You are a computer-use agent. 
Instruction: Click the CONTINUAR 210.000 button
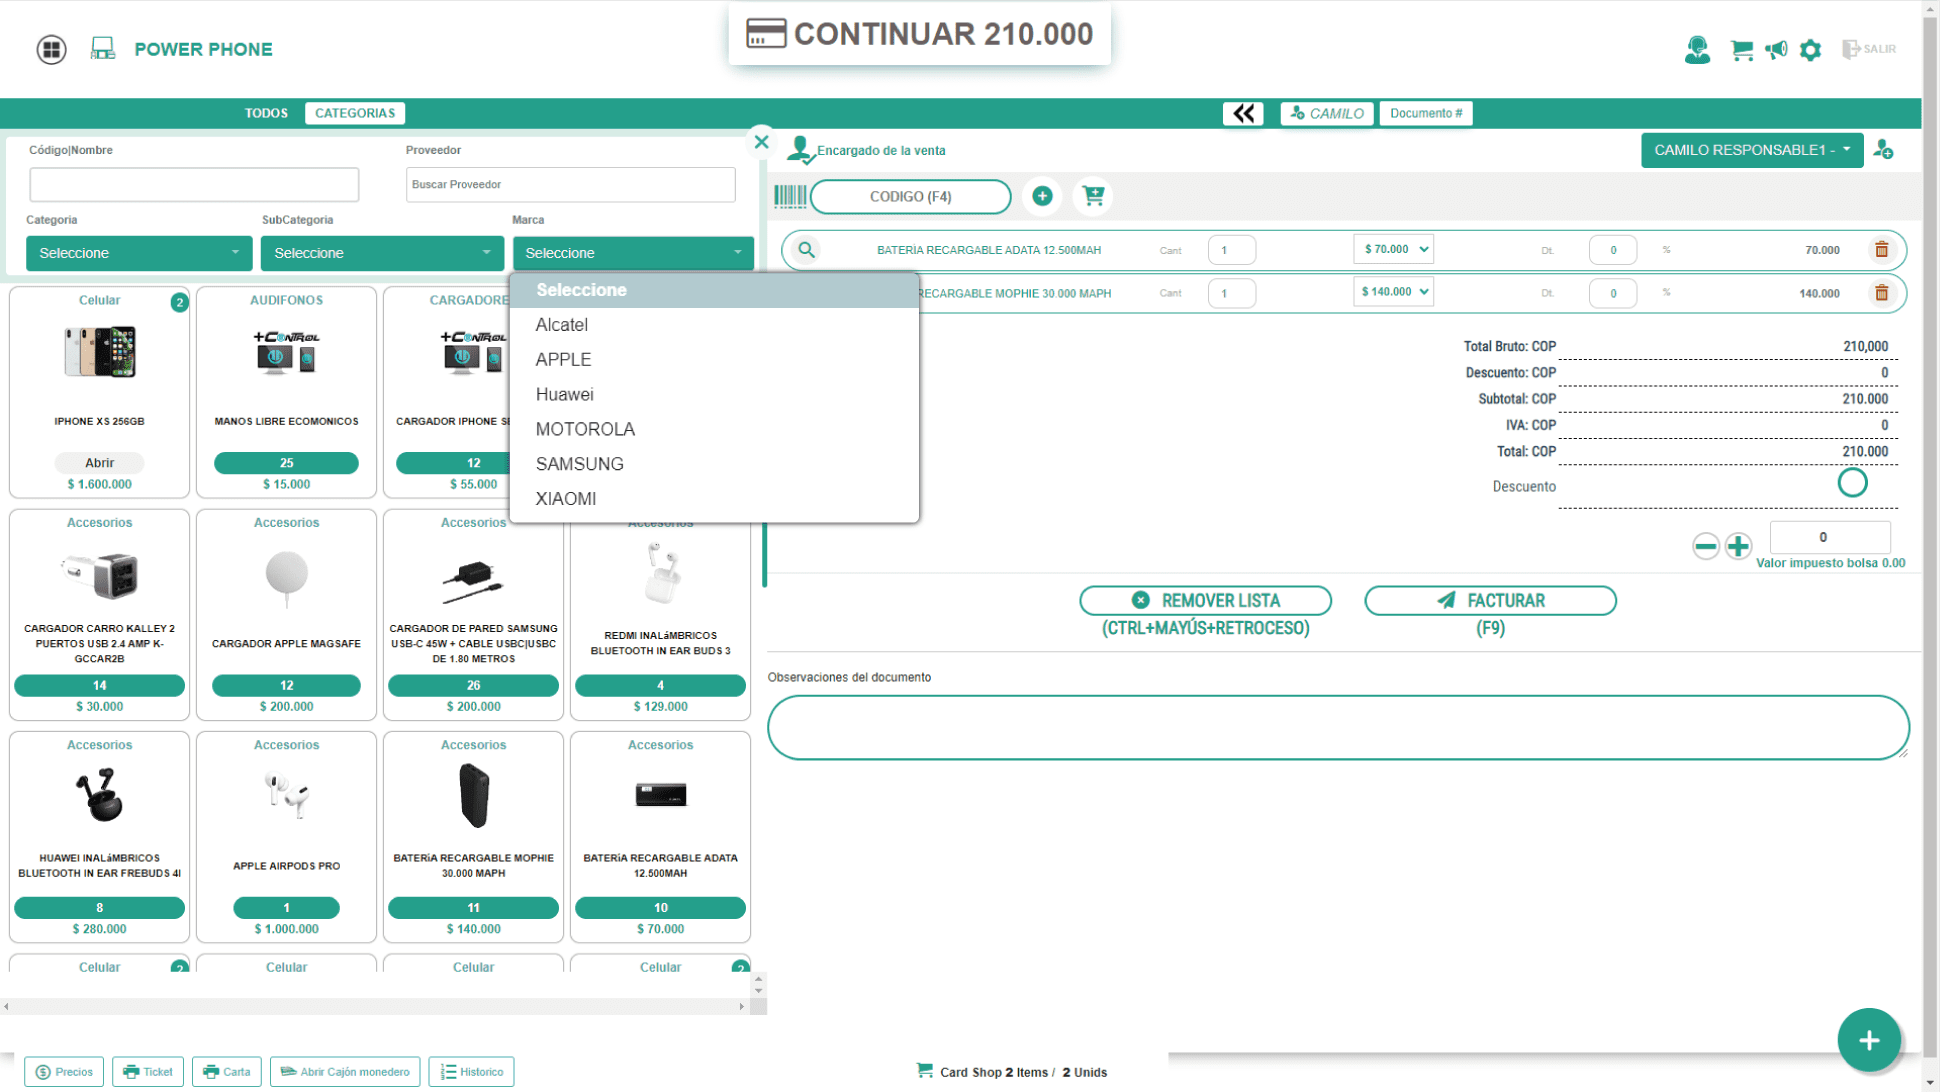tap(919, 34)
